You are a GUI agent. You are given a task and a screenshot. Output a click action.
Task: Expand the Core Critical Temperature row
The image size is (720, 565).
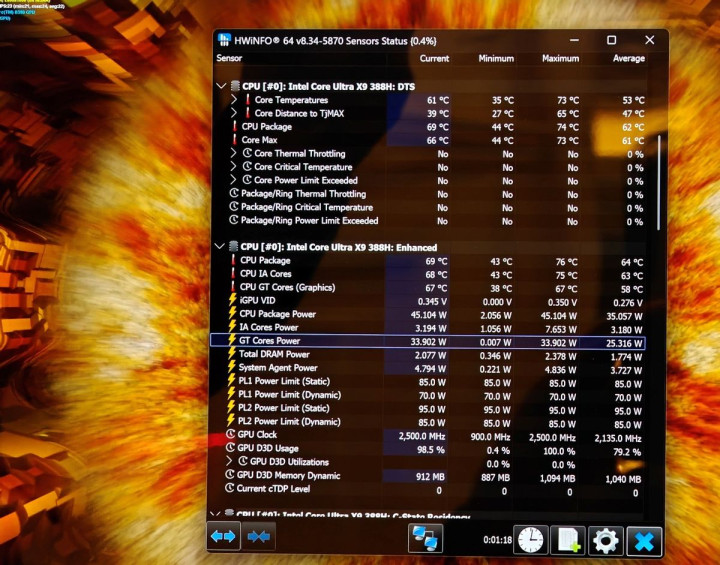point(233,166)
